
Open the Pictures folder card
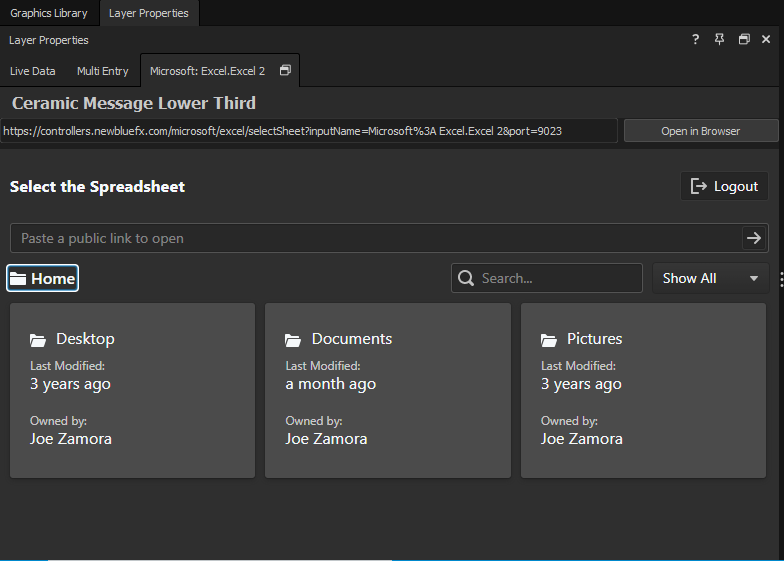tap(644, 390)
